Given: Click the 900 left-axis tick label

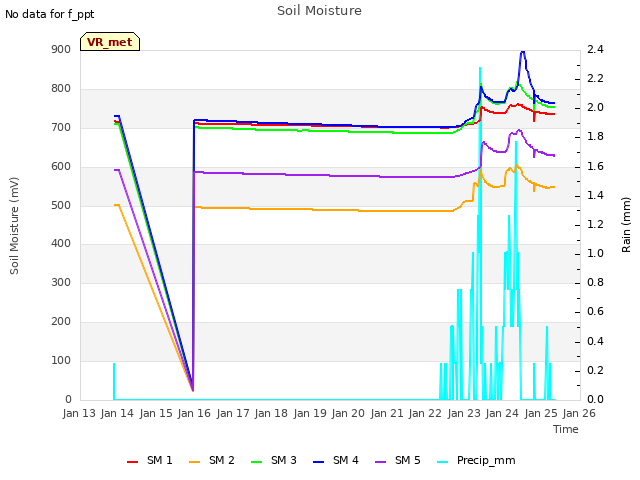Looking at the screenshot, I should (61, 50).
